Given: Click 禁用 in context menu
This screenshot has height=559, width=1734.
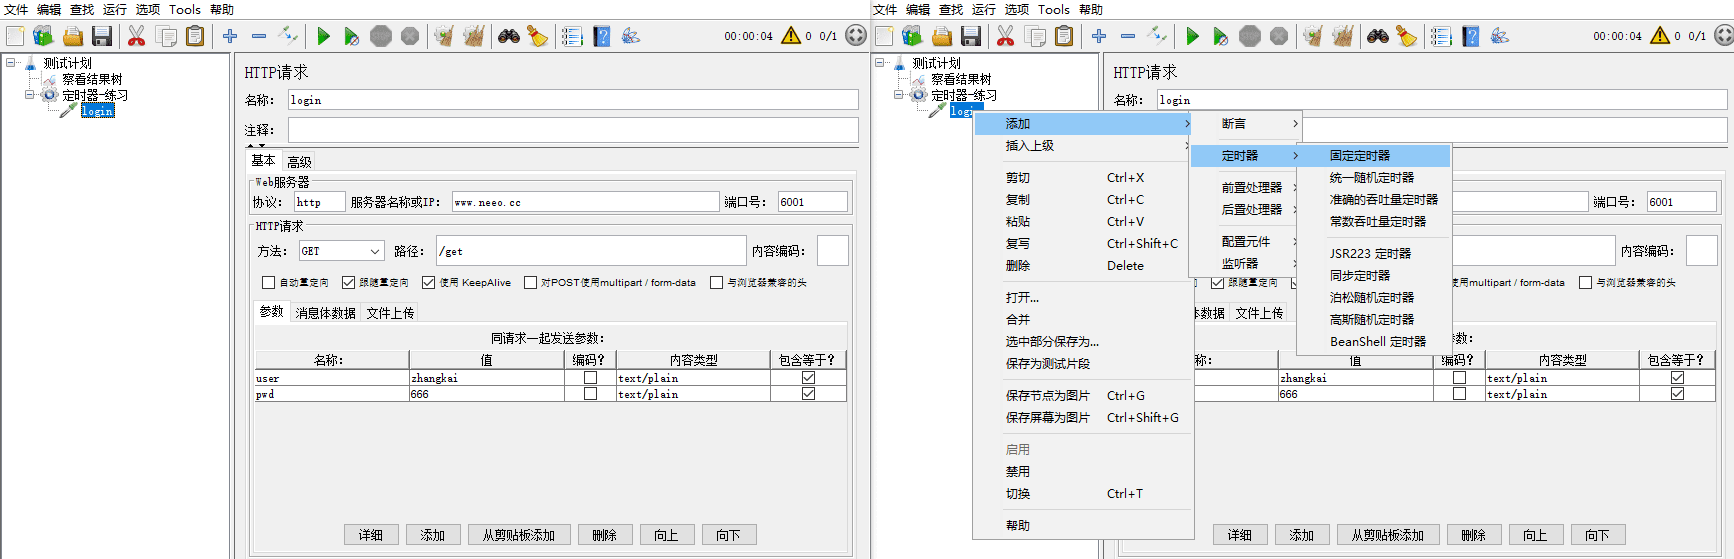Looking at the screenshot, I should 1083,472.
